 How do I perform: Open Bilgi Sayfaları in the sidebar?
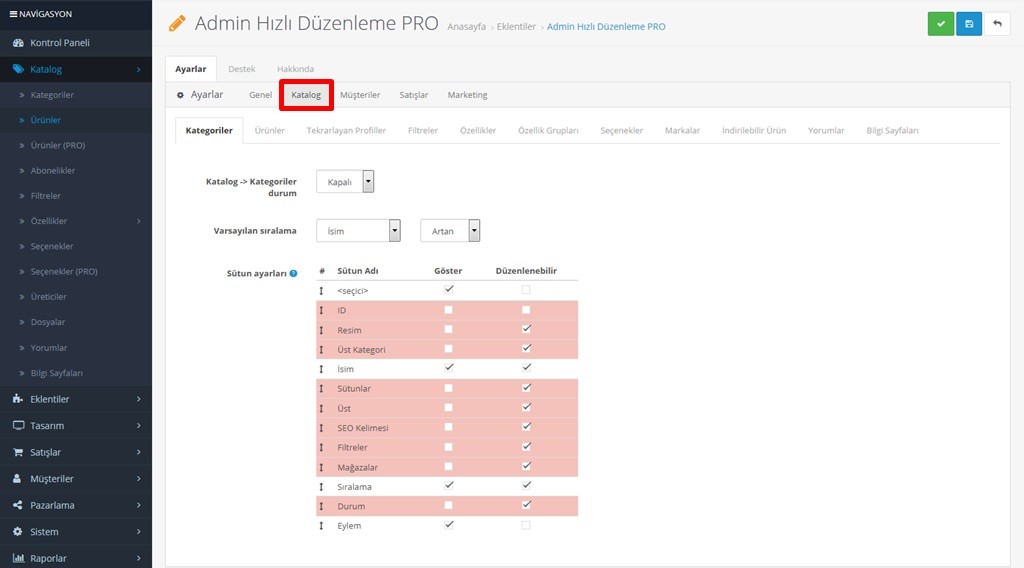(x=56, y=373)
